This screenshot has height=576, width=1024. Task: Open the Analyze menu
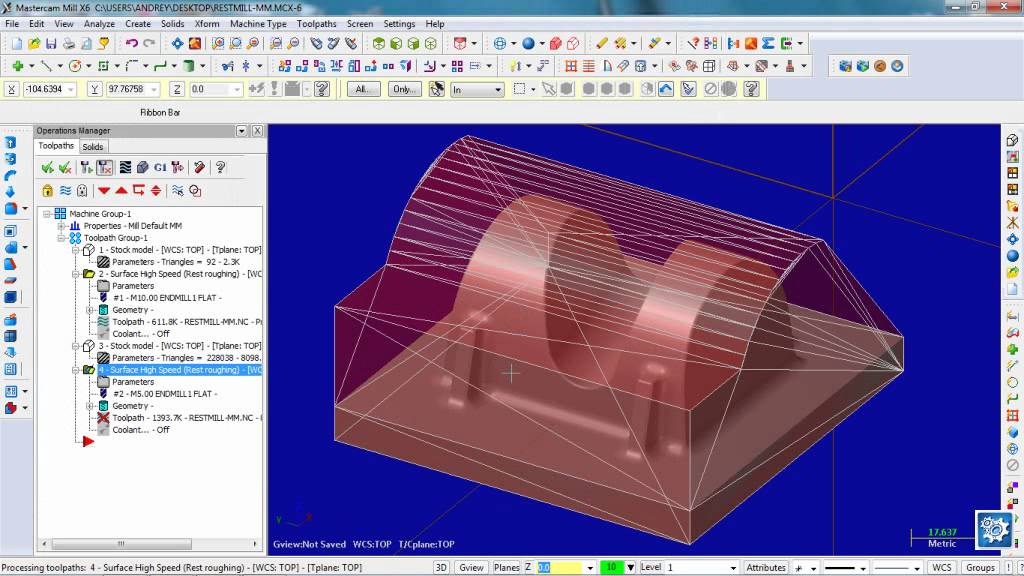click(x=99, y=24)
